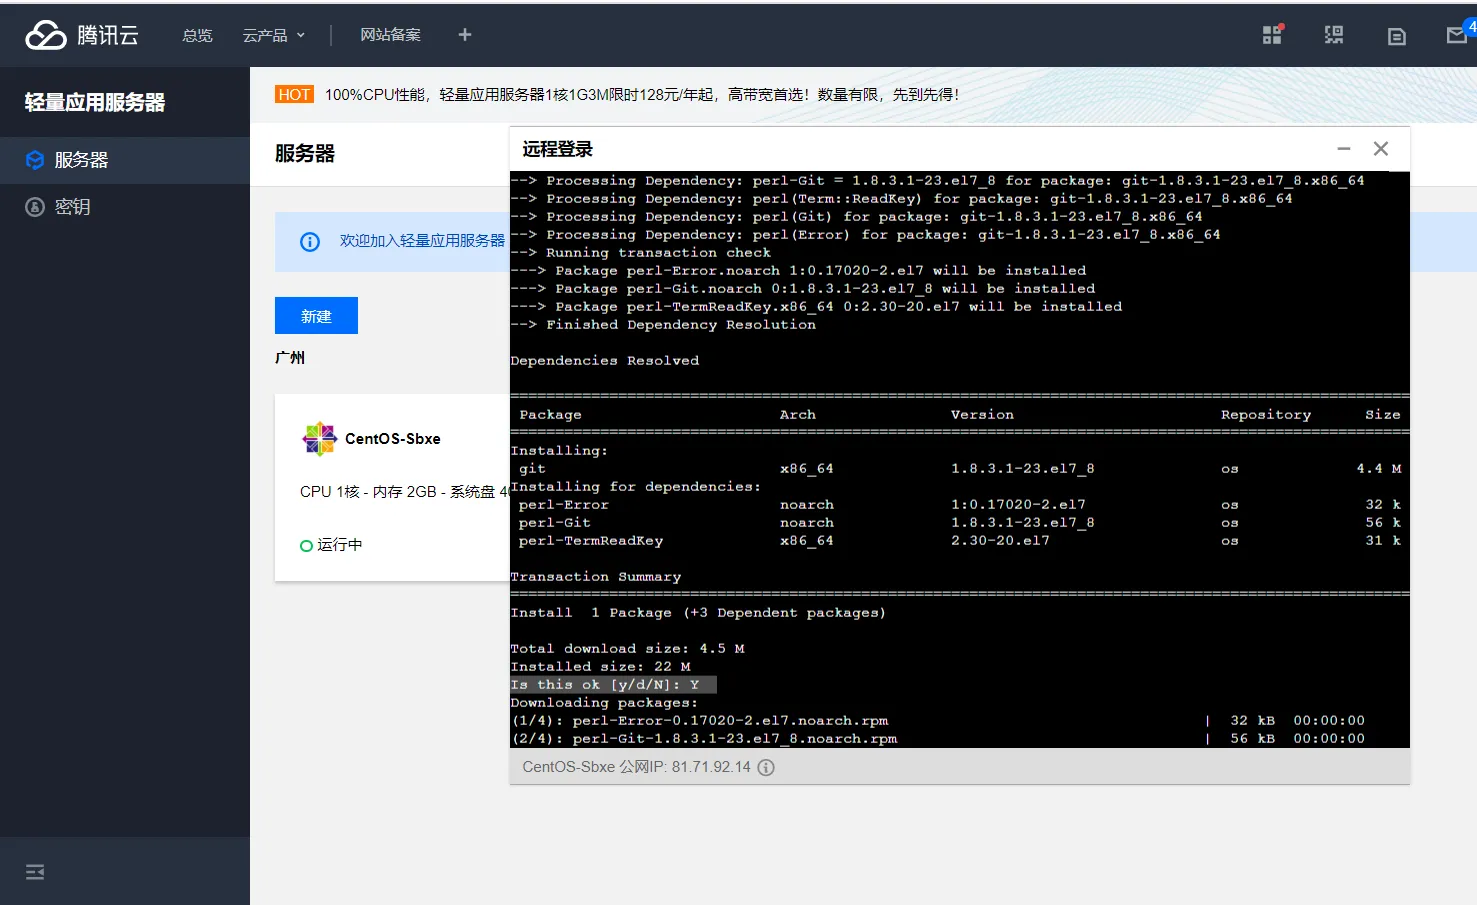This screenshot has height=905, width=1477.
Task: Close the 远程登录 remote login window
Action: tap(1381, 149)
